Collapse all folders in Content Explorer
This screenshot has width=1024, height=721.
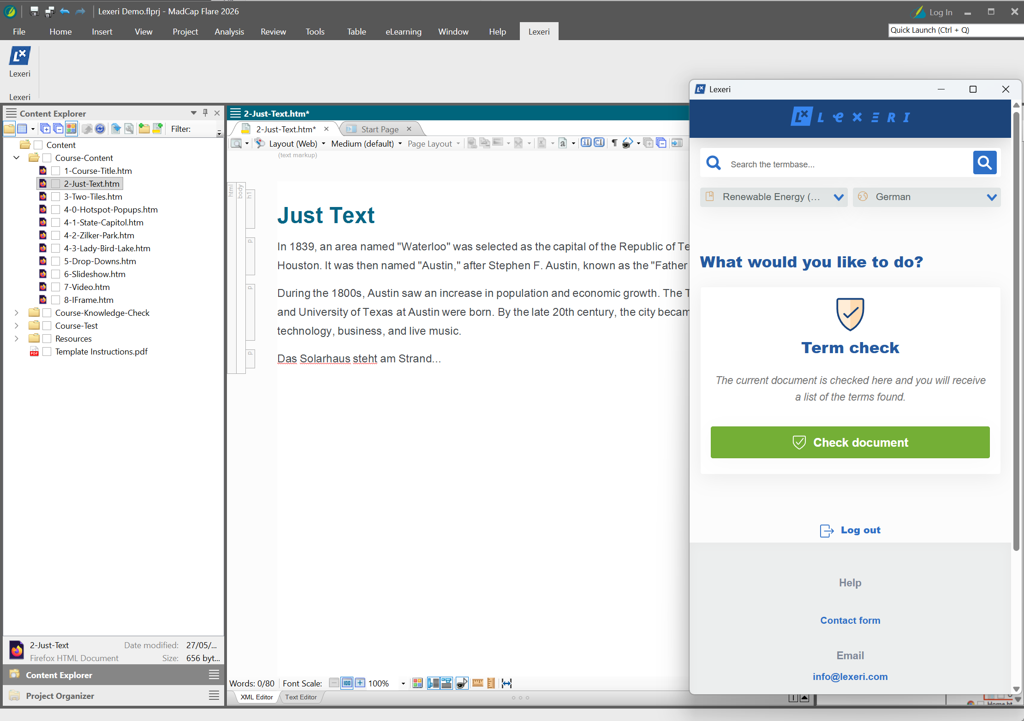click(x=59, y=129)
